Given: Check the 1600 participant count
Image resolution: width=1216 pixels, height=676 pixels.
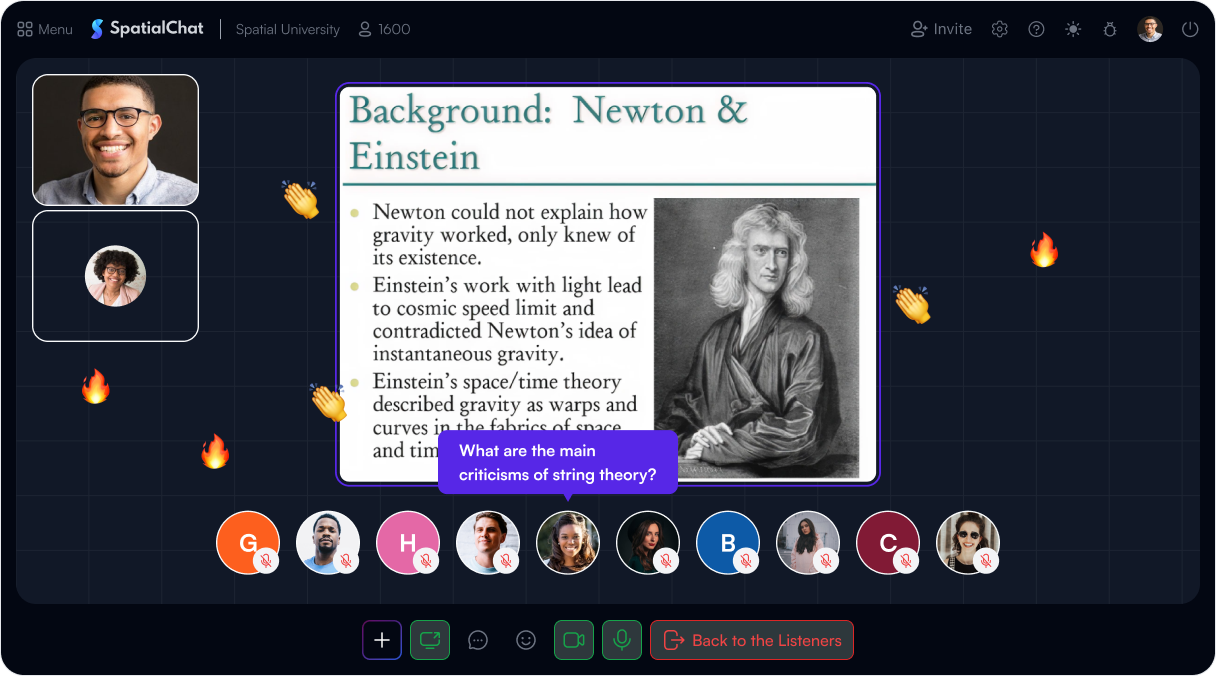Looking at the screenshot, I should click(x=384, y=29).
